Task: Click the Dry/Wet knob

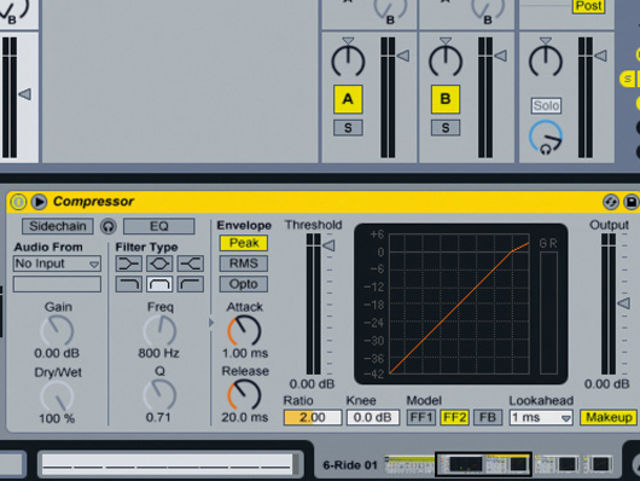Action: [57, 396]
